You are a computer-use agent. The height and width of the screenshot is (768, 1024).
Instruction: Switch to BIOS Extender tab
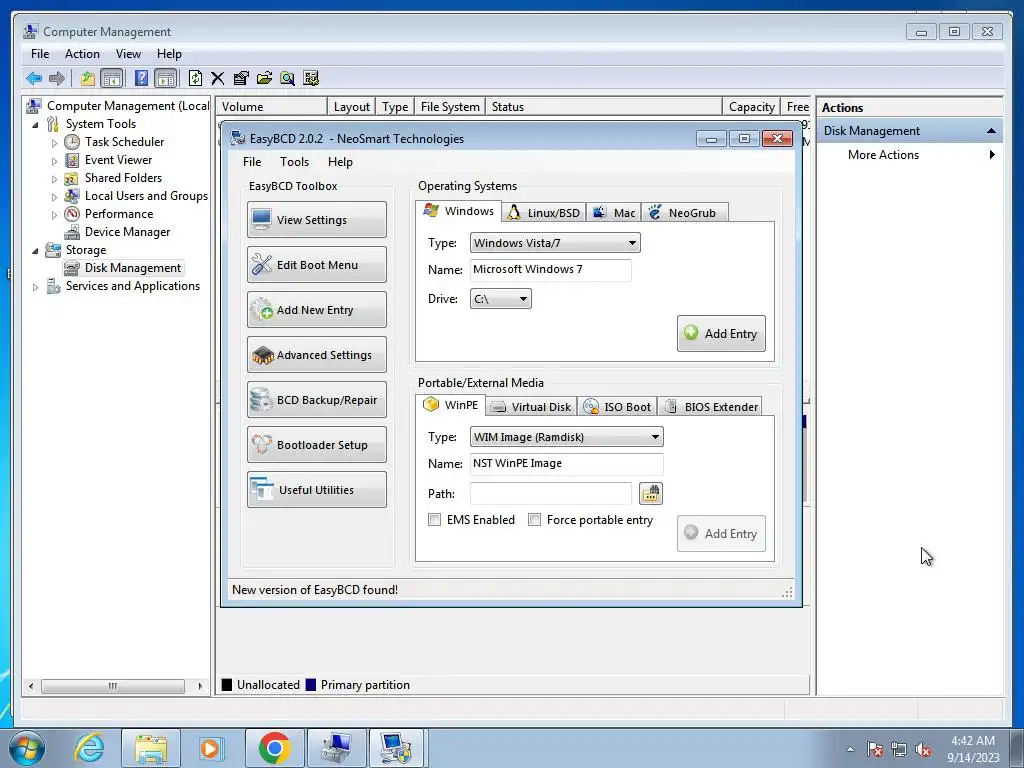tap(711, 407)
